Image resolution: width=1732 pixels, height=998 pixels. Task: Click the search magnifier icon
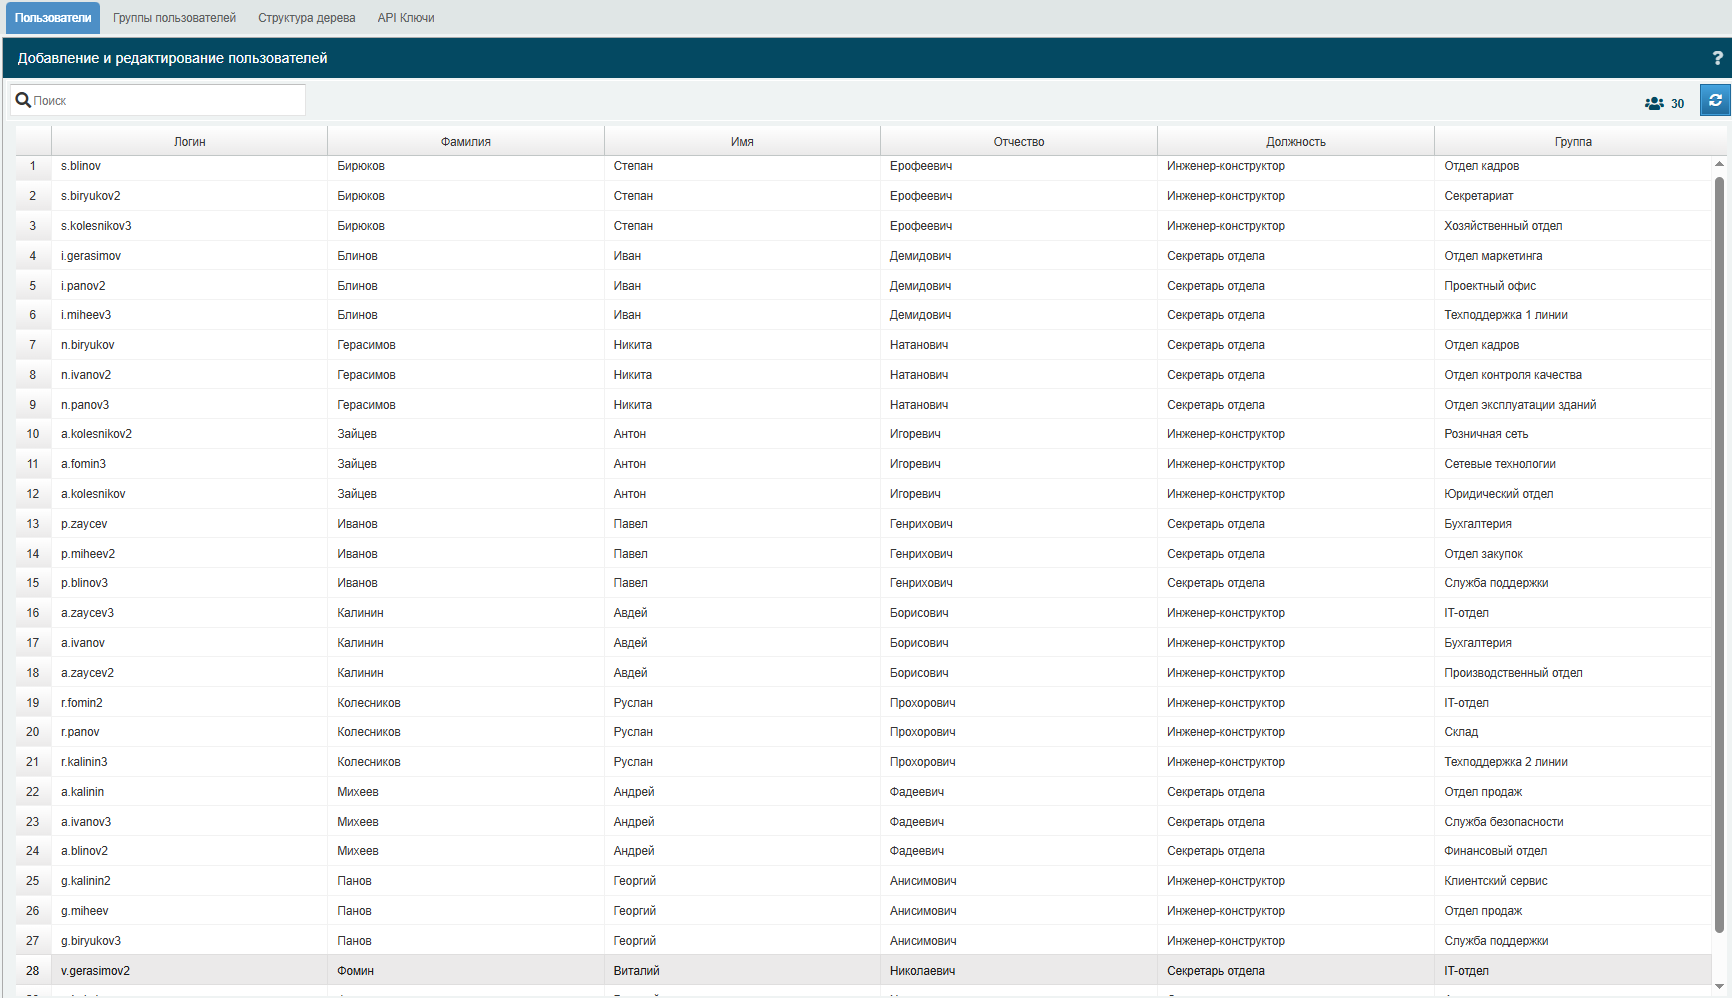[23, 100]
